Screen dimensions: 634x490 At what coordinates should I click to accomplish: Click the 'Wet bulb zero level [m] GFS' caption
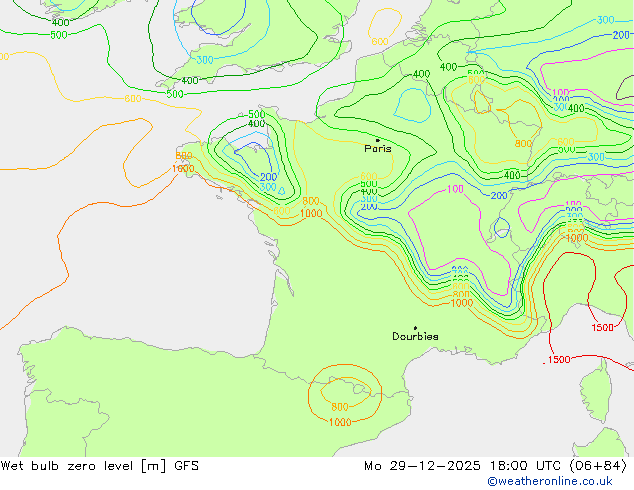pos(100,466)
